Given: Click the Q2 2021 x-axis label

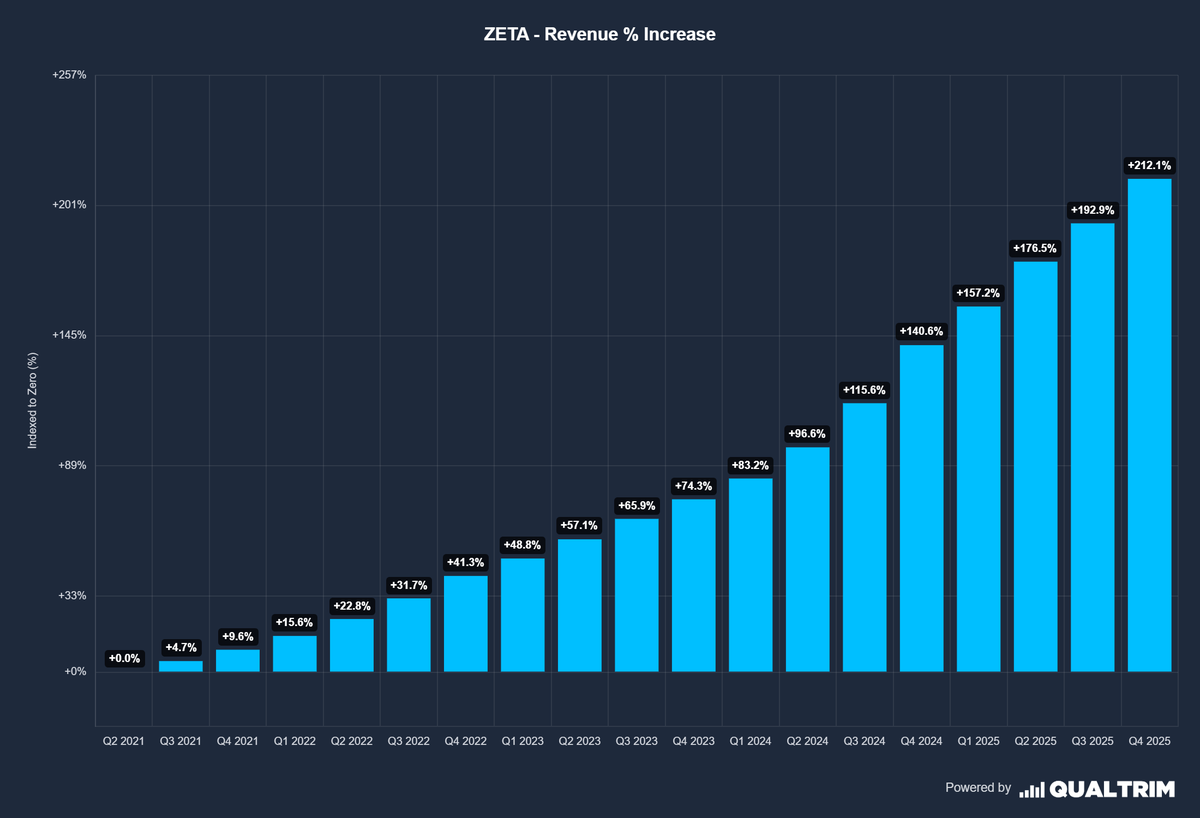Looking at the screenshot, I should coord(123,742).
